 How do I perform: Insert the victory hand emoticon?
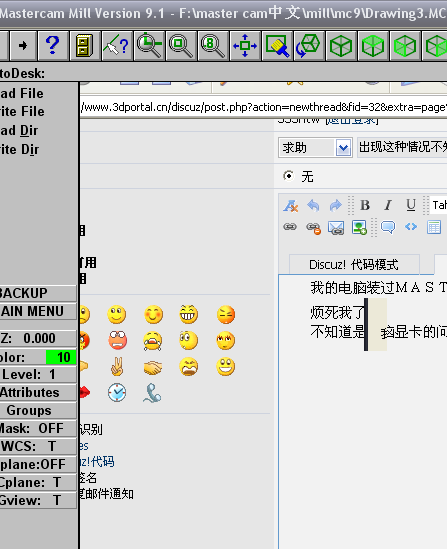117,367
